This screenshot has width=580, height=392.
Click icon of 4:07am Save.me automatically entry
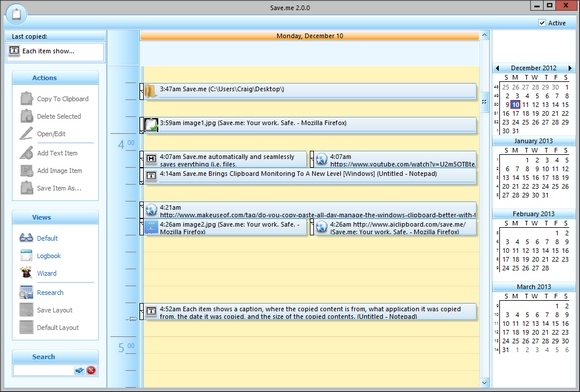[151, 159]
